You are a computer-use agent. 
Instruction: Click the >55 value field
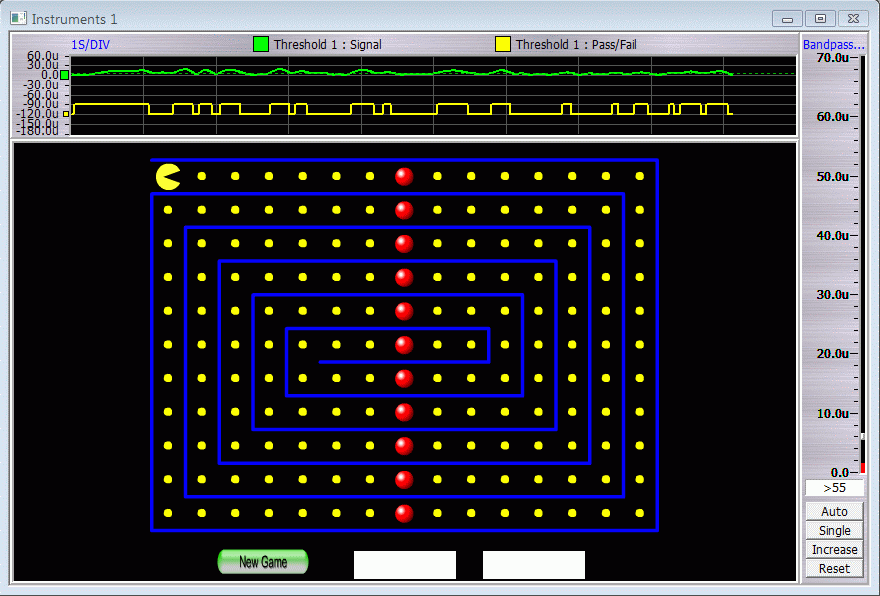834,488
